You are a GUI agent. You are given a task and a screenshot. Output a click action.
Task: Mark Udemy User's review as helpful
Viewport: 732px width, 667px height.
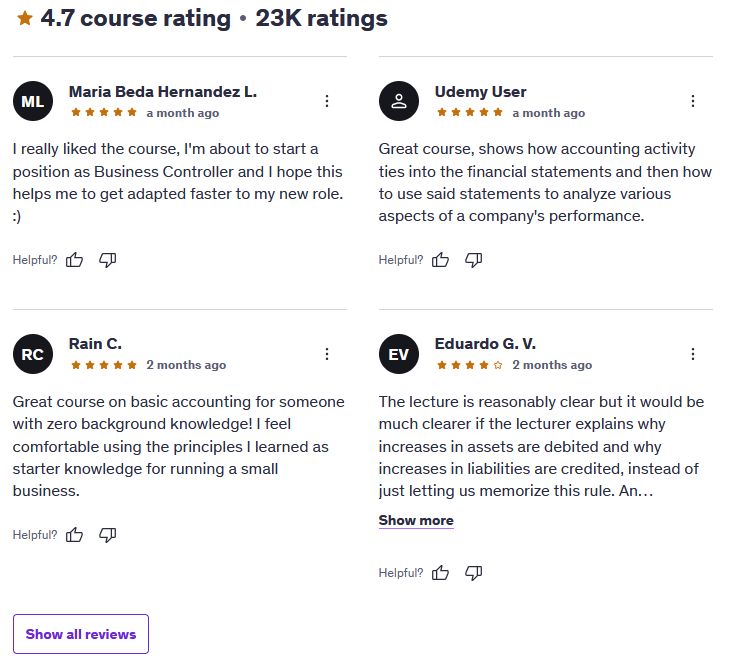(440, 260)
